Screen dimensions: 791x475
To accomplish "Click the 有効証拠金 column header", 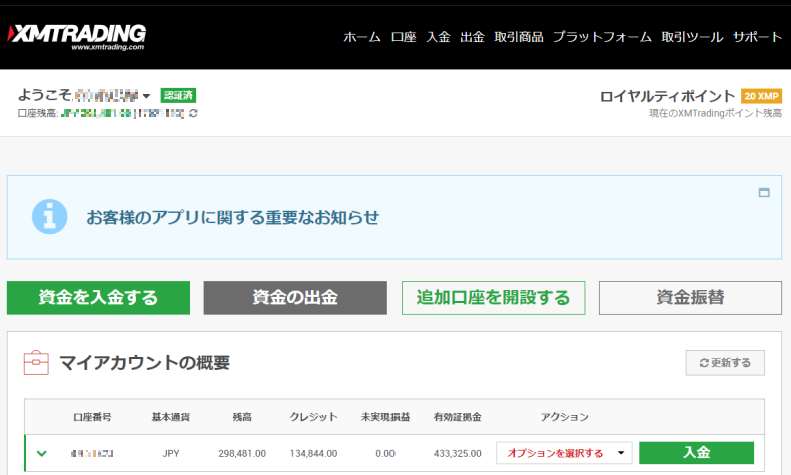I will coord(458,417).
